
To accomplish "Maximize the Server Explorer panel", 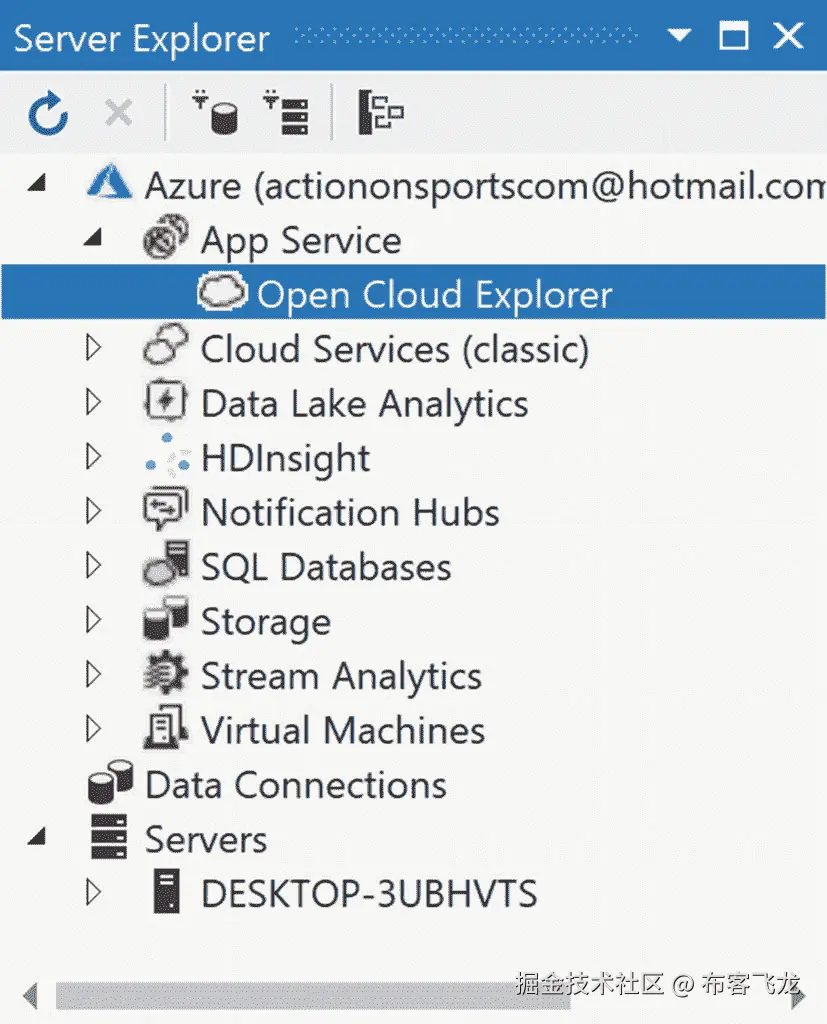I will [x=734, y=35].
